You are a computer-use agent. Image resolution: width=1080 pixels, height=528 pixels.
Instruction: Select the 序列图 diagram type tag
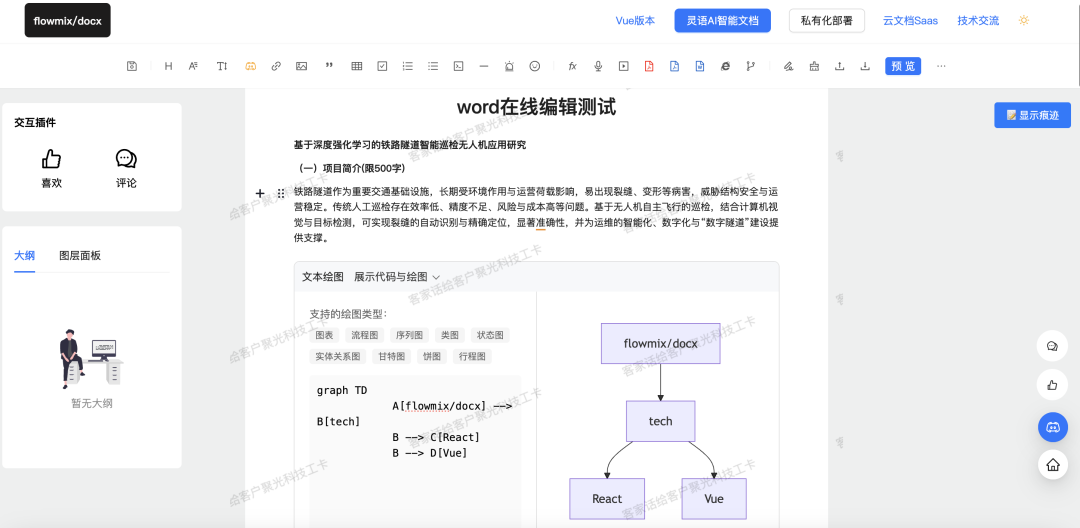[x=409, y=335]
